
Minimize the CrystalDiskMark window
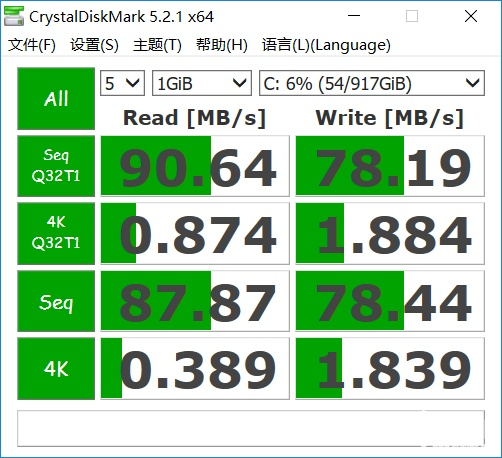(x=354, y=16)
